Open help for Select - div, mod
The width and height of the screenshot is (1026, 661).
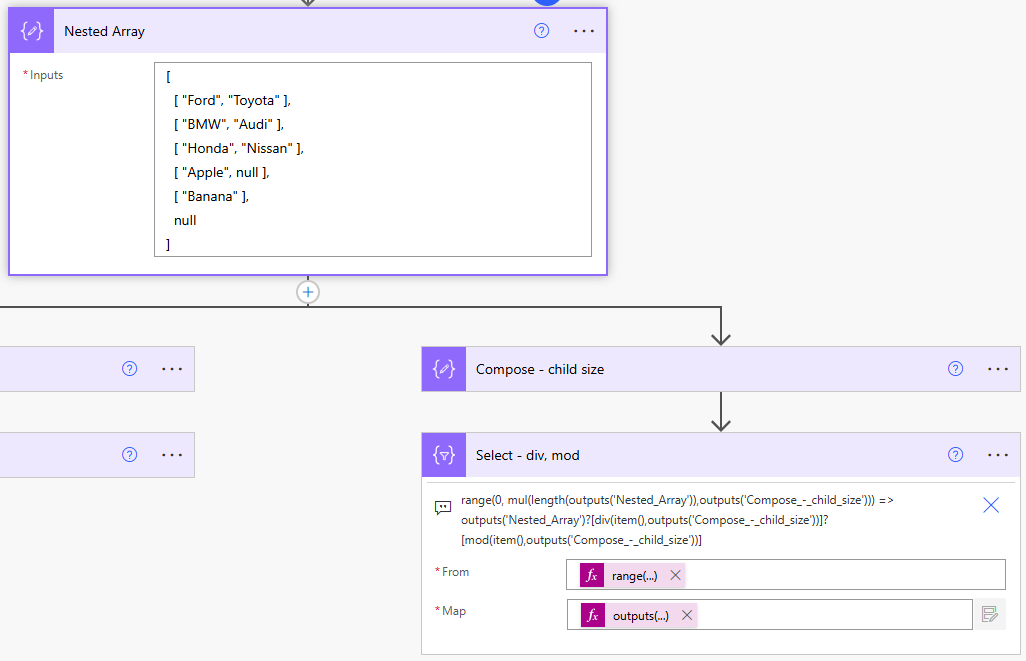(955, 455)
